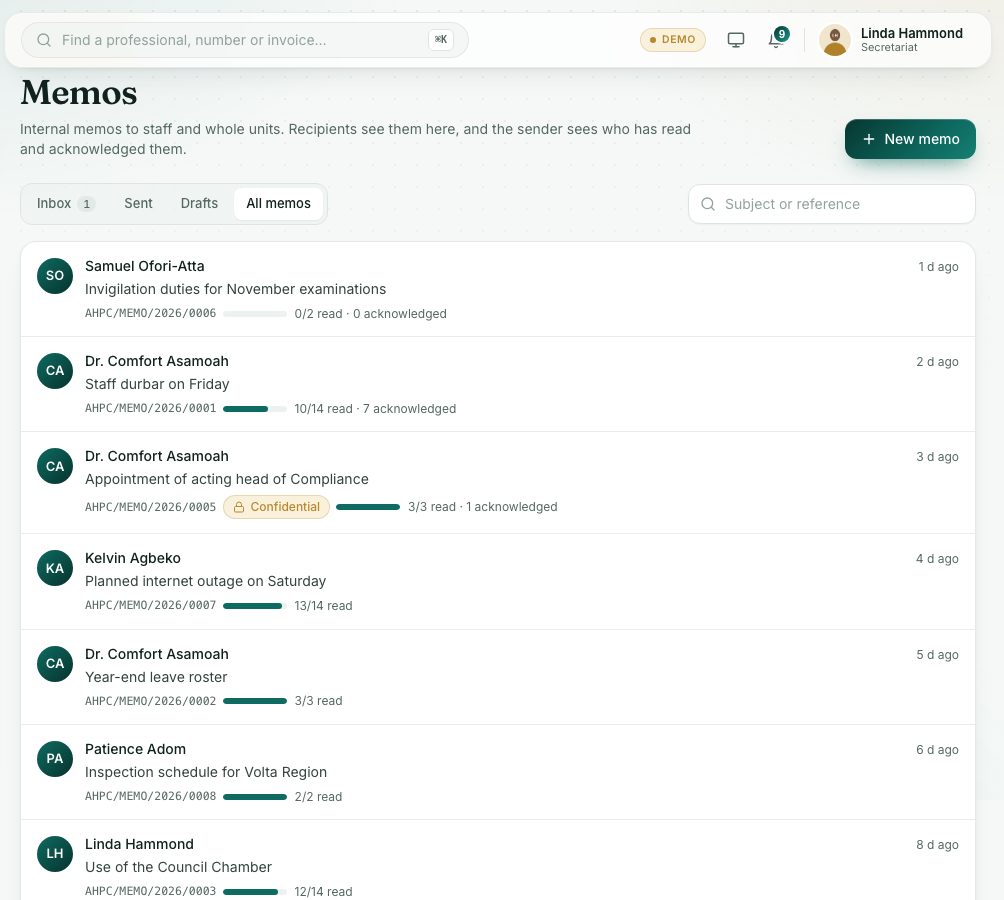
Task: Click the PA avatar for Patience Adom
Action: pyautogui.click(x=55, y=759)
